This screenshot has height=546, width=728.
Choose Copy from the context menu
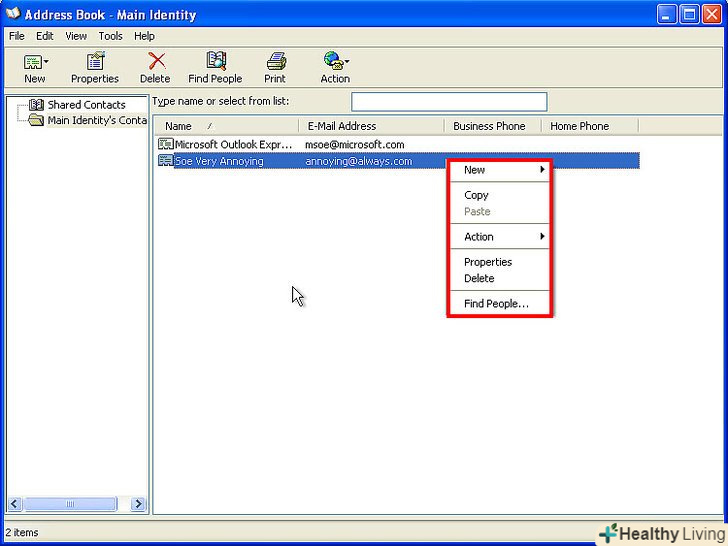477,195
